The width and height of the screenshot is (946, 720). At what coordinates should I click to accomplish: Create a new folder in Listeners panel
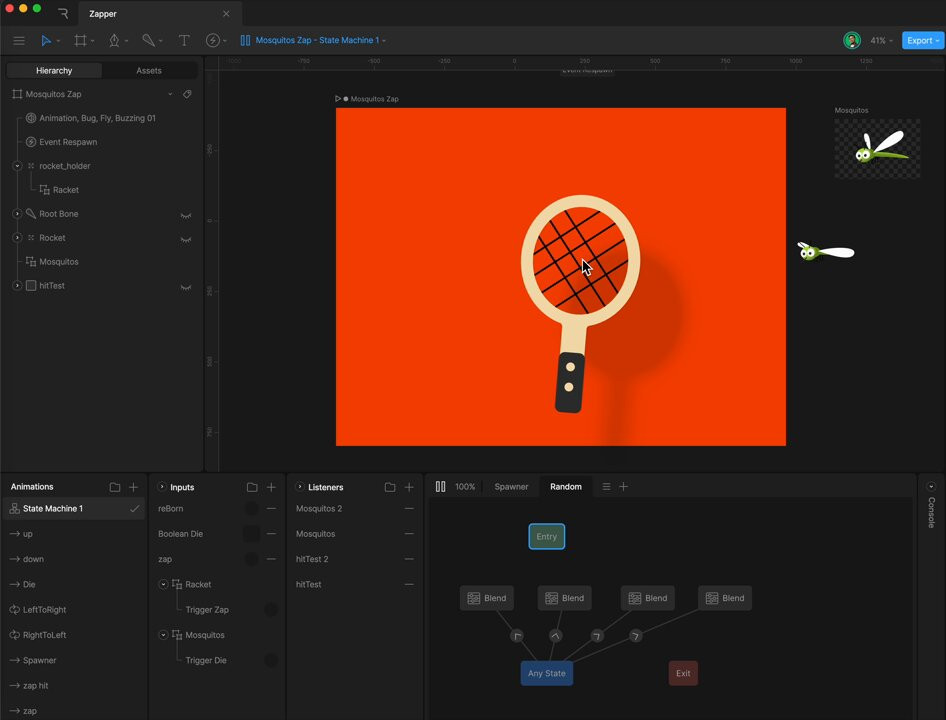click(389, 487)
